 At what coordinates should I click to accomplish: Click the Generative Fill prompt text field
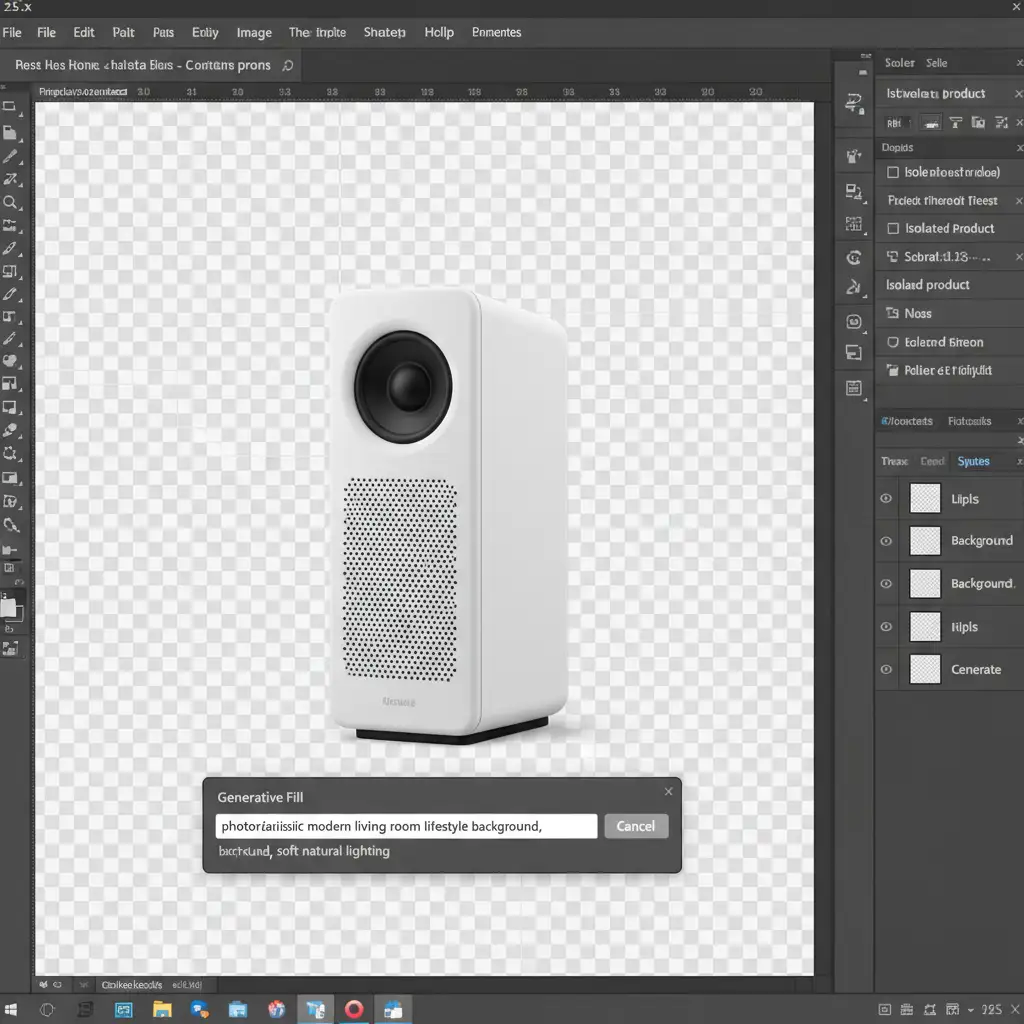click(x=406, y=826)
